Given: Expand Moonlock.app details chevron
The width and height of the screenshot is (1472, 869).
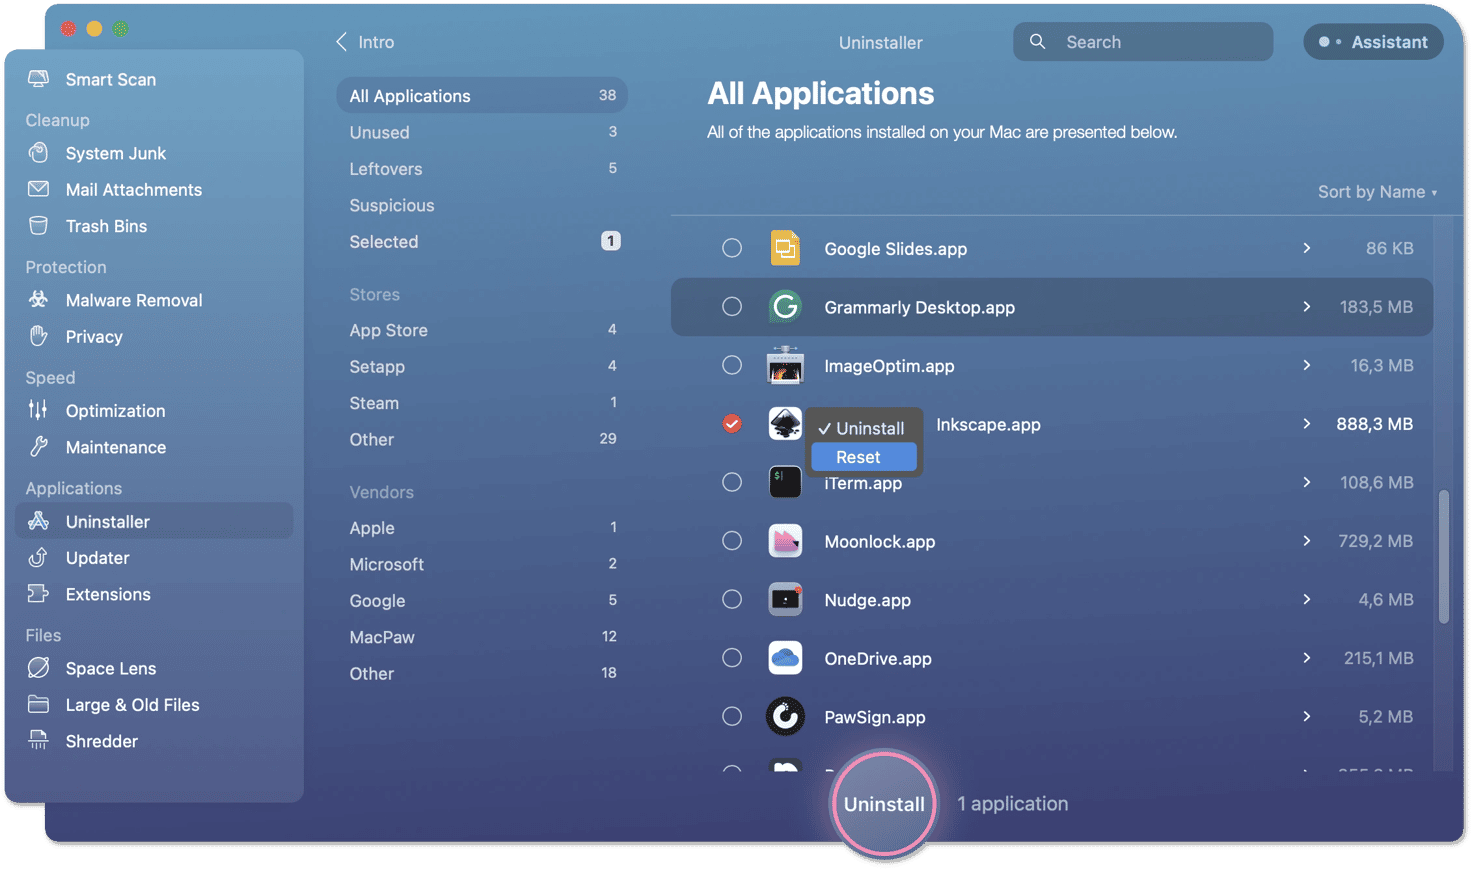Looking at the screenshot, I should 1306,541.
